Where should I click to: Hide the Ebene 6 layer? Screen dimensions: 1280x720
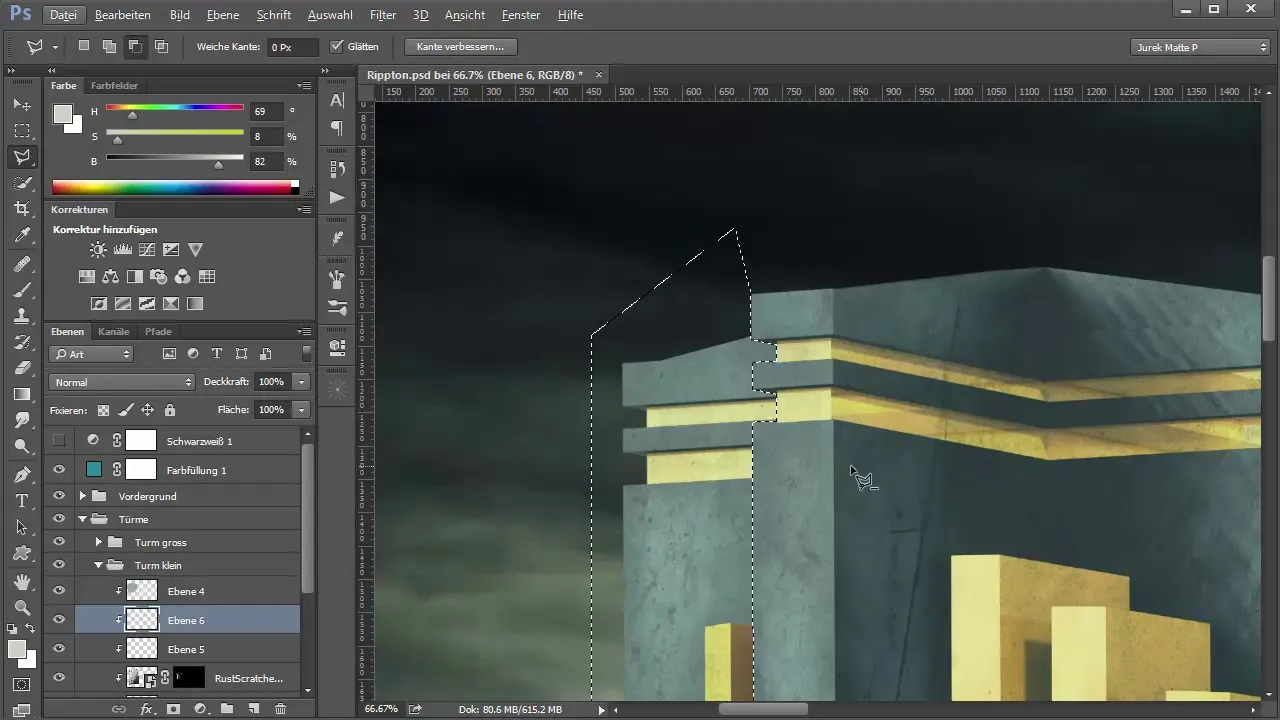click(x=59, y=620)
